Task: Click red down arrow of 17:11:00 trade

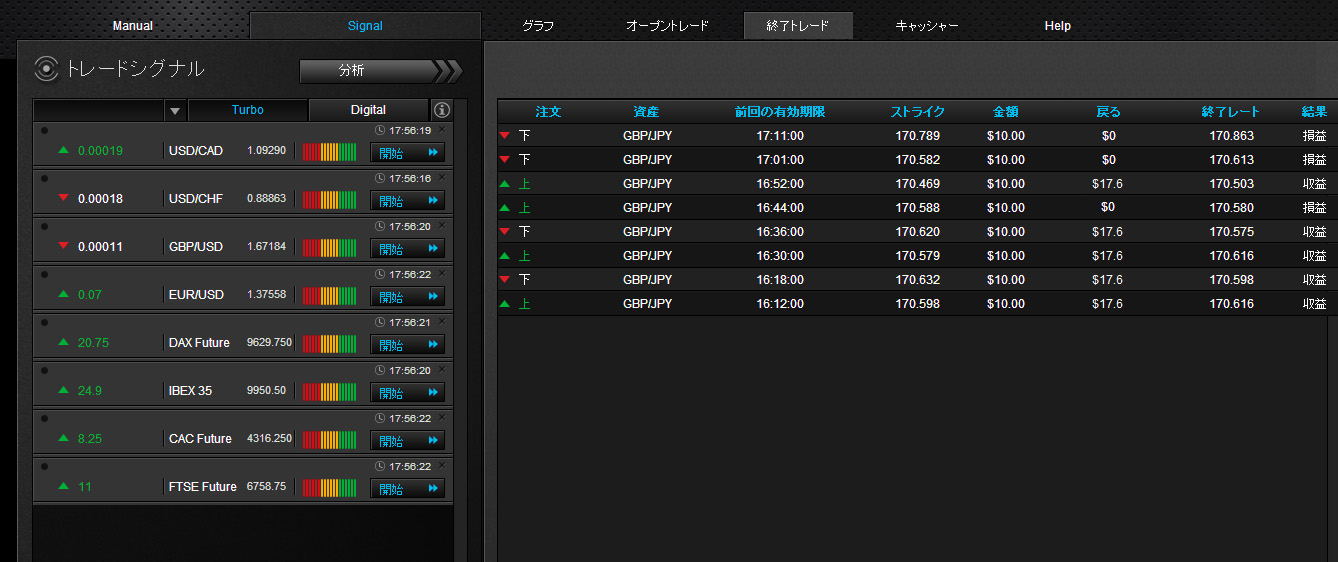Action: pos(505,135)
